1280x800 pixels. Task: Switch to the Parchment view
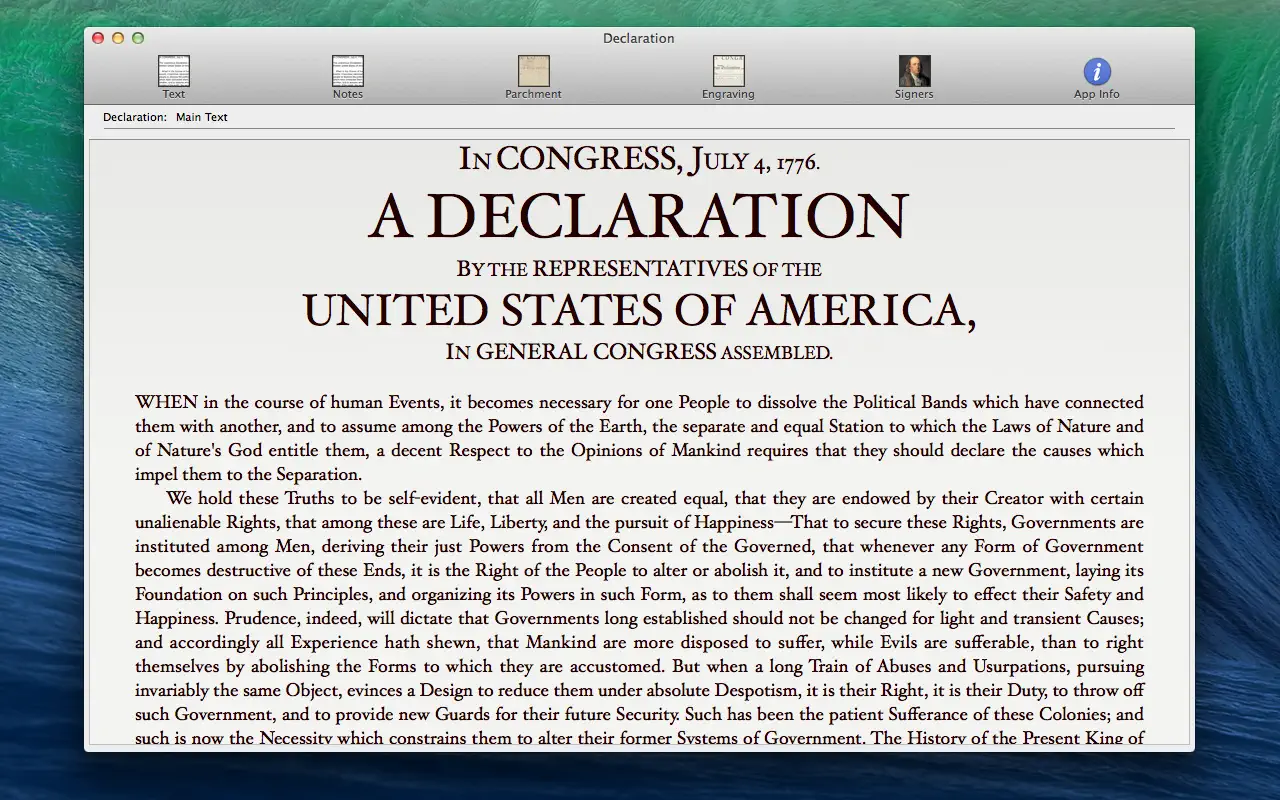(x=533, y=70)
